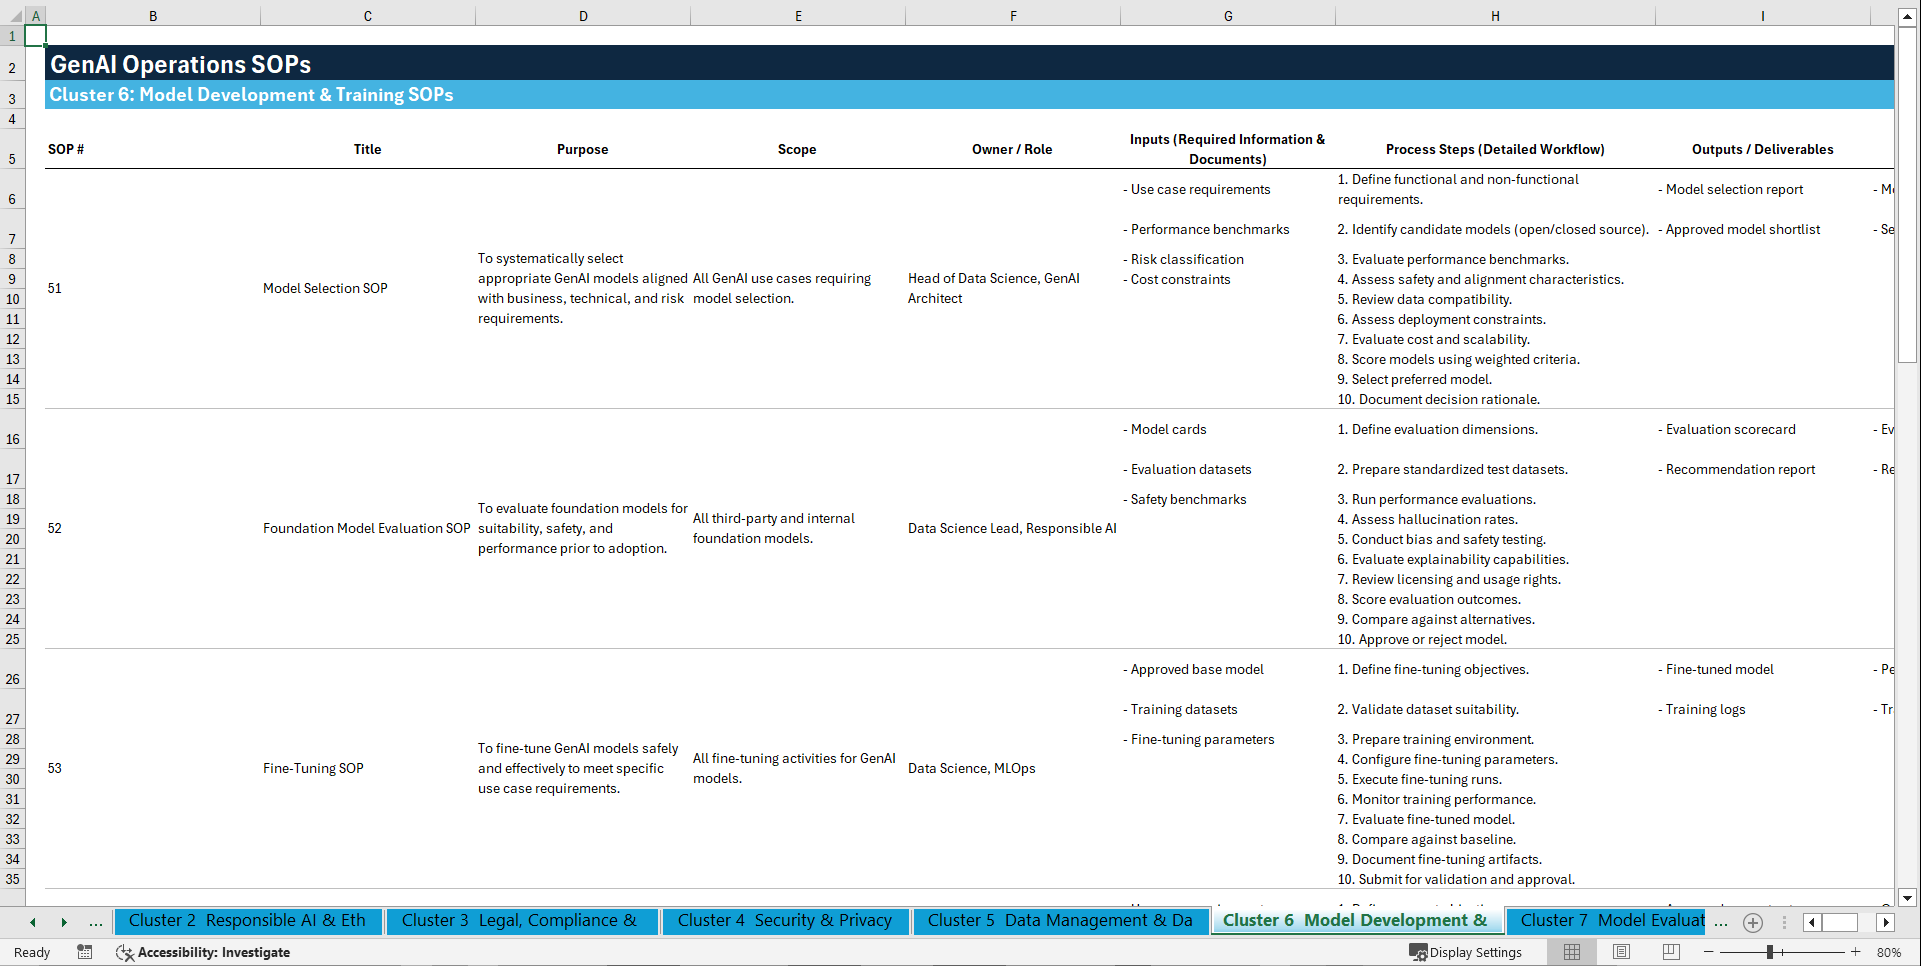Expand more tabs after Cluster 7 ellipsis
The height and width of the screenshot is (966, 1921).
pyautogui.click(x=1721, y=922)
